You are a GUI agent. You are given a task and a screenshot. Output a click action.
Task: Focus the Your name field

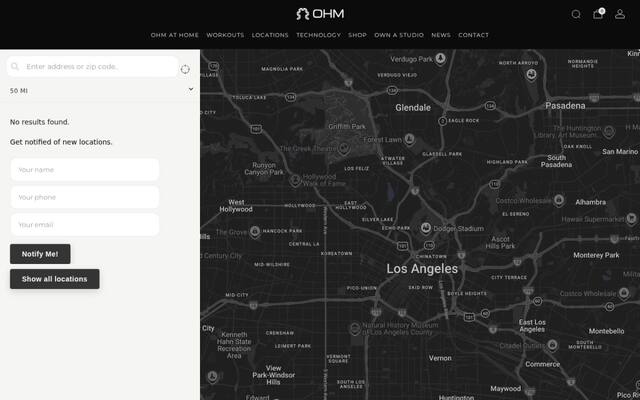pos(84,169)
